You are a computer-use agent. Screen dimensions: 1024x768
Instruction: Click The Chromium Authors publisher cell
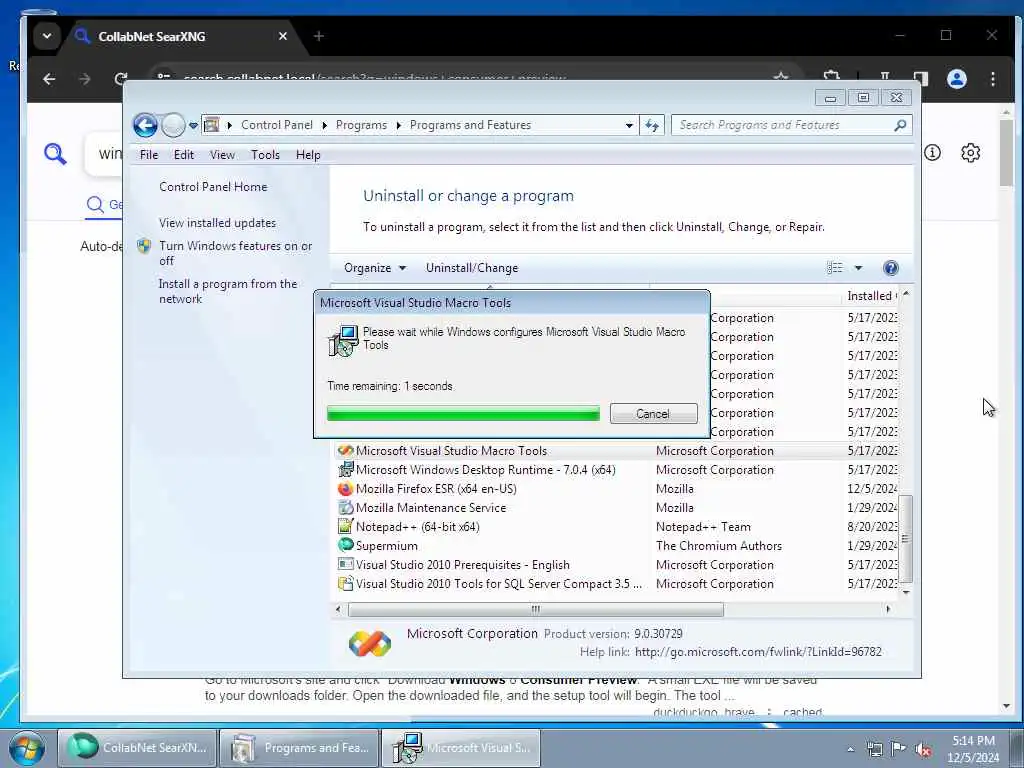click(x=718, y=545)
